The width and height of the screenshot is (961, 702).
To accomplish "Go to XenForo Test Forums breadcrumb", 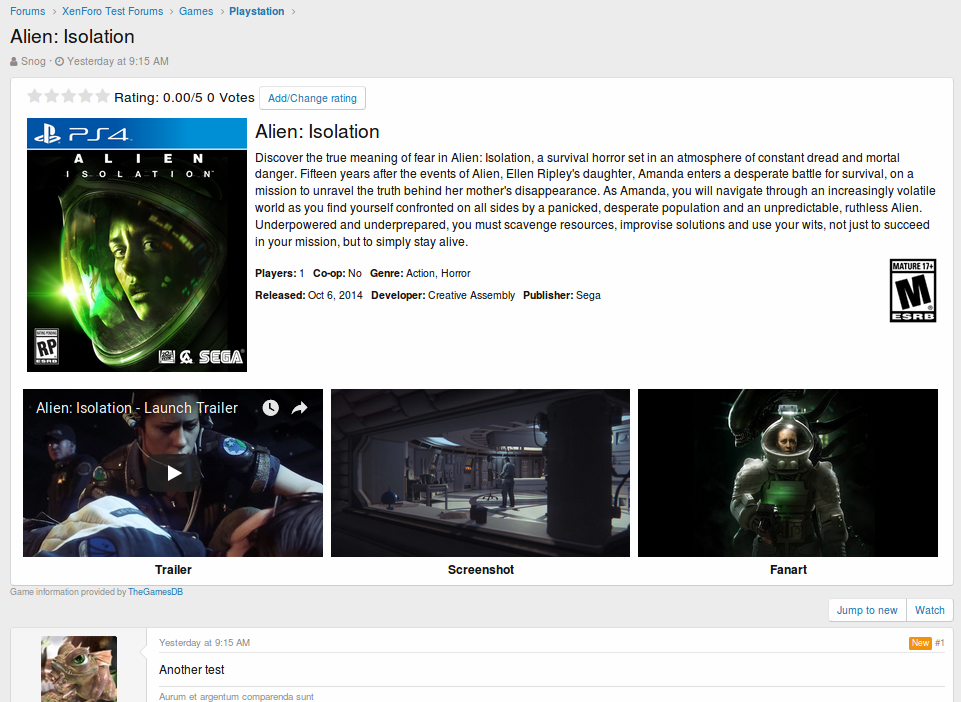I will coord(113,11).
